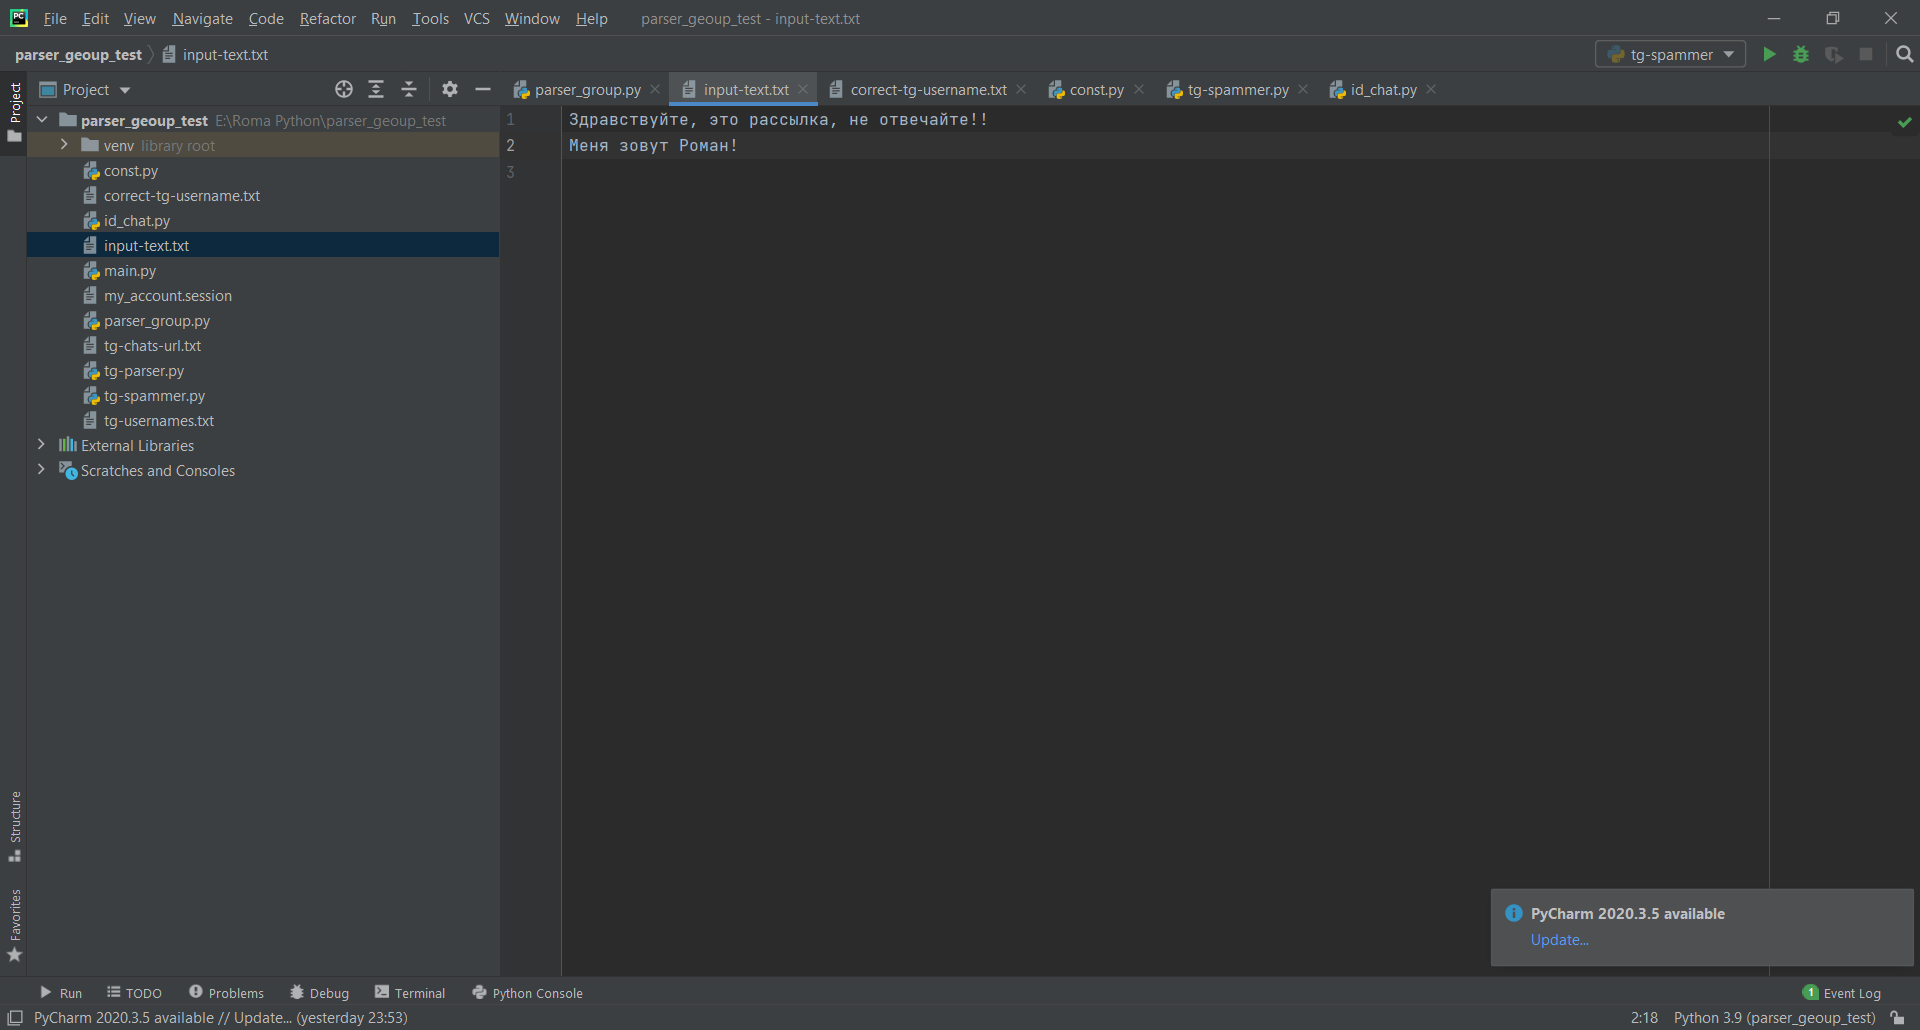Select my_account.session in project tree

(x=263, y=295)
